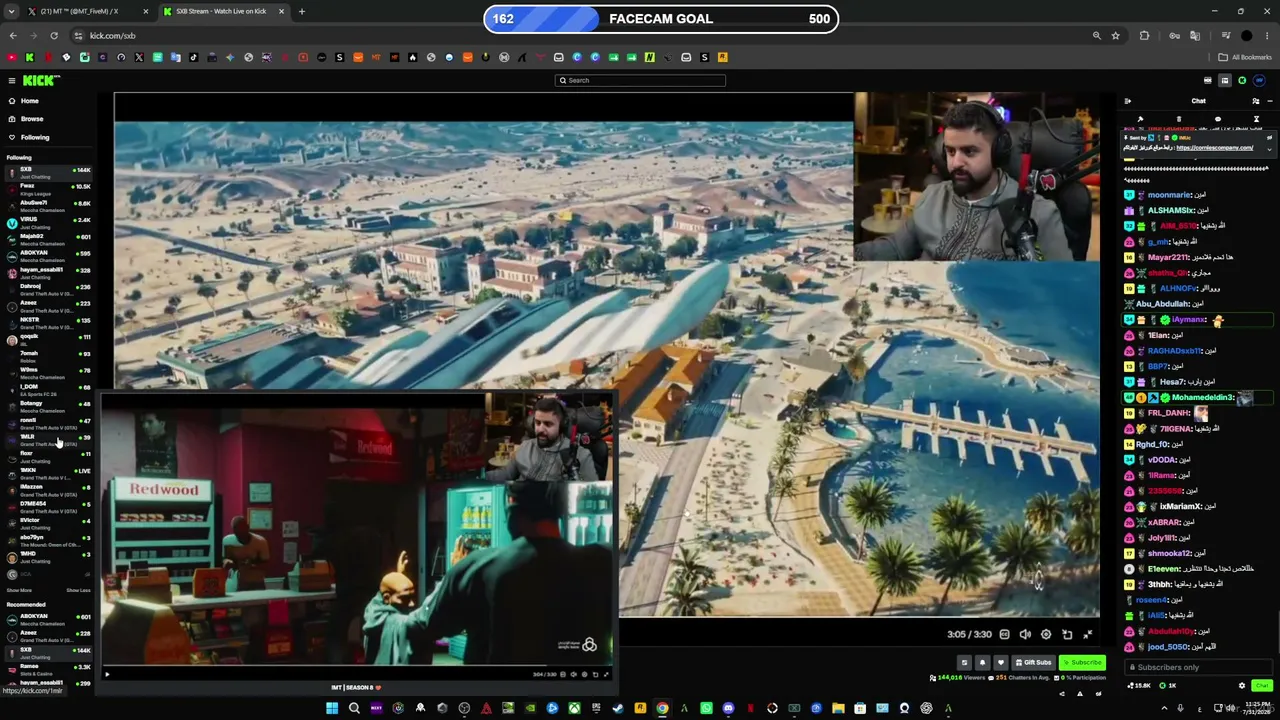Focus the Kick search box
Screen dimensions: 1280x720
pos(640,80)
